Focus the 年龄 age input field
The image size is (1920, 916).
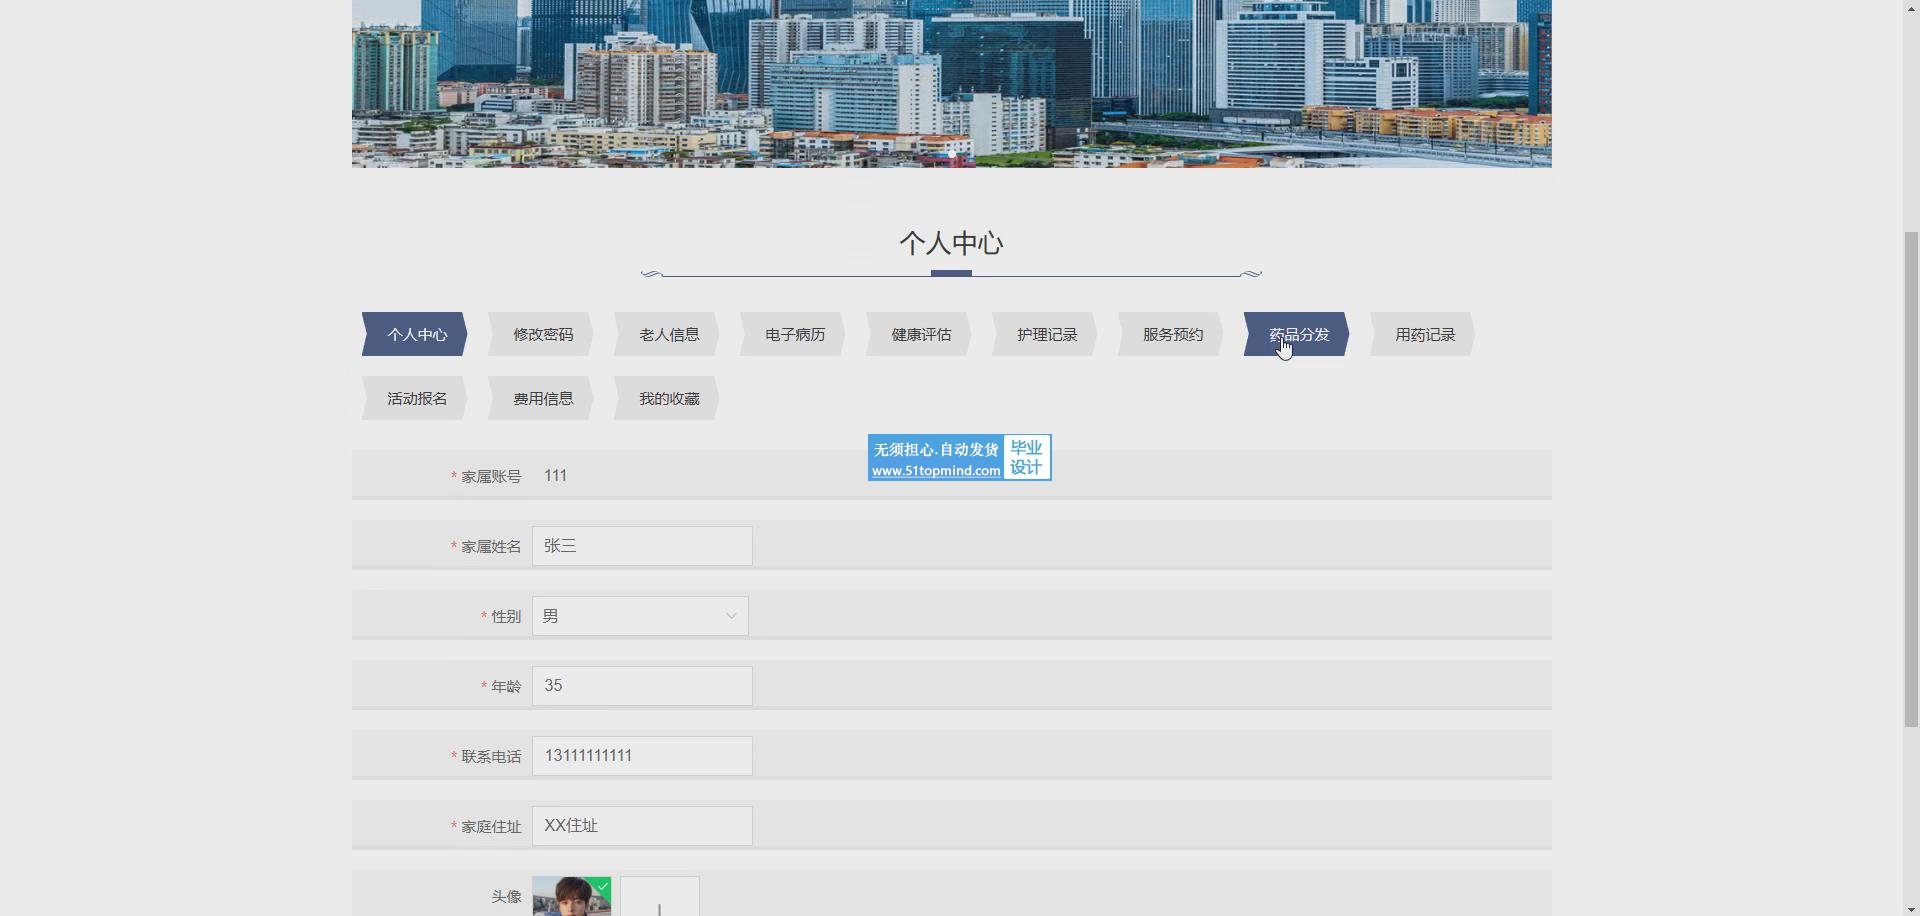pos(642,686)
